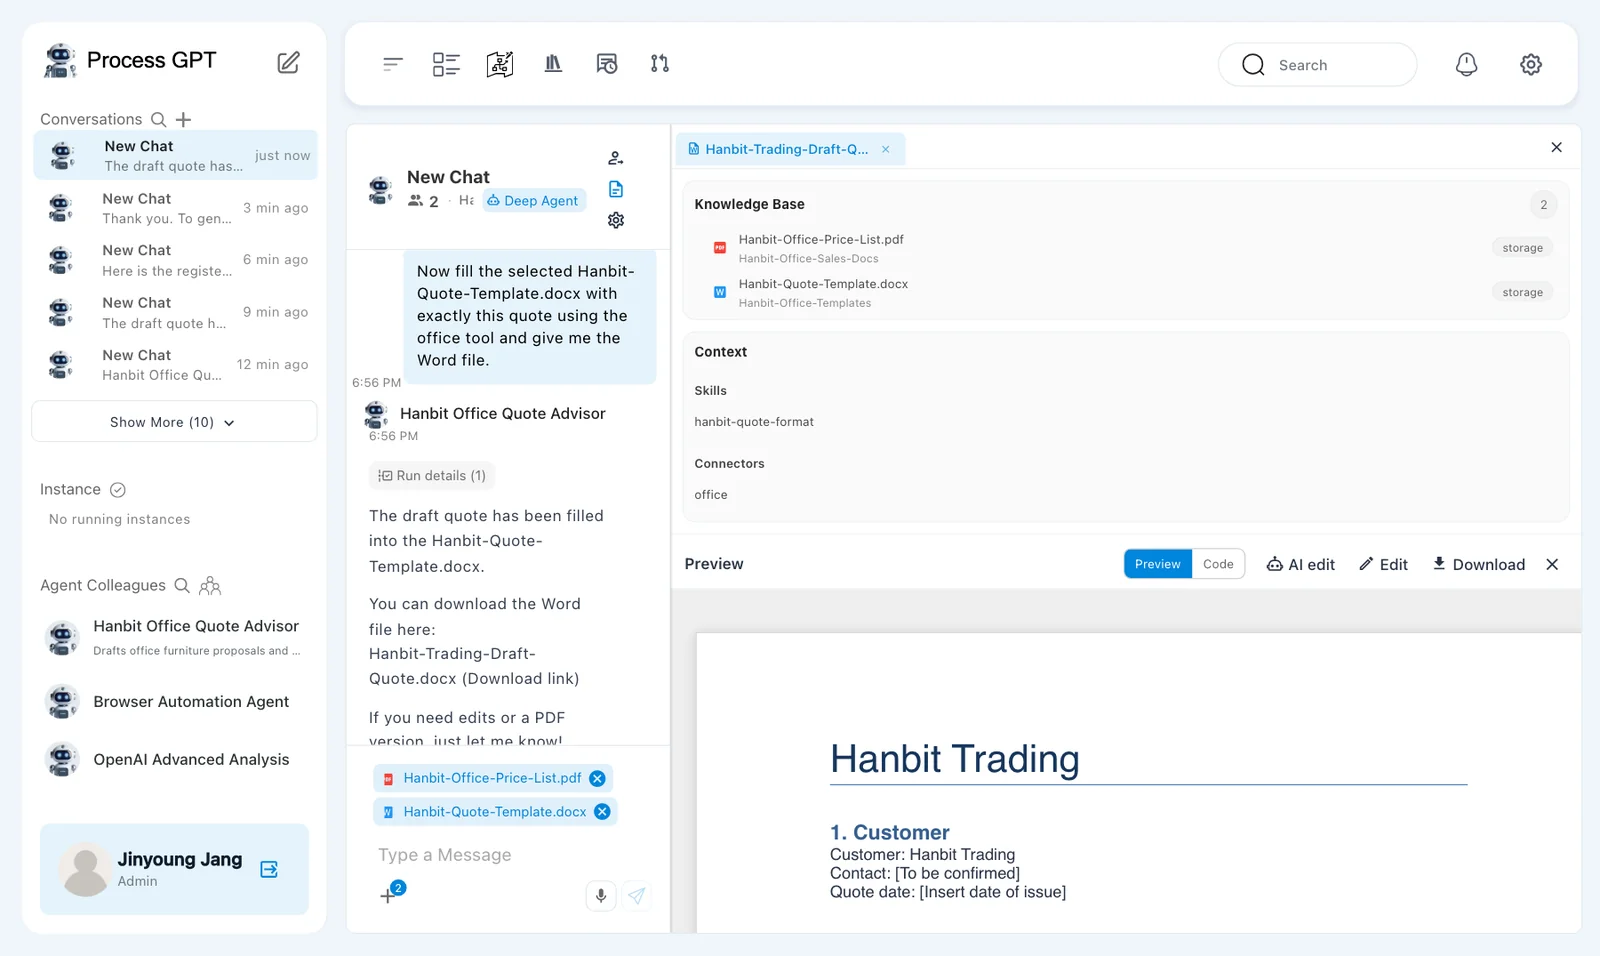Send the message with paper plane icon
Screen dimensions: 1600x956
[x=637, y=896]
